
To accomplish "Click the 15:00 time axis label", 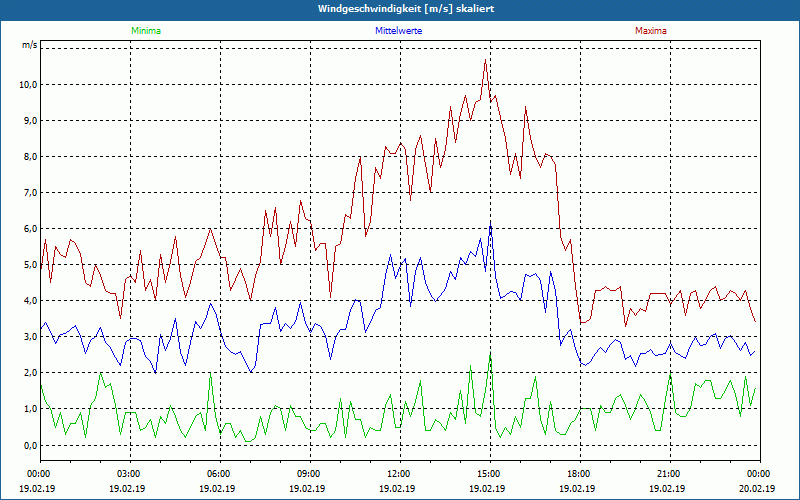I will coord(490,474).
